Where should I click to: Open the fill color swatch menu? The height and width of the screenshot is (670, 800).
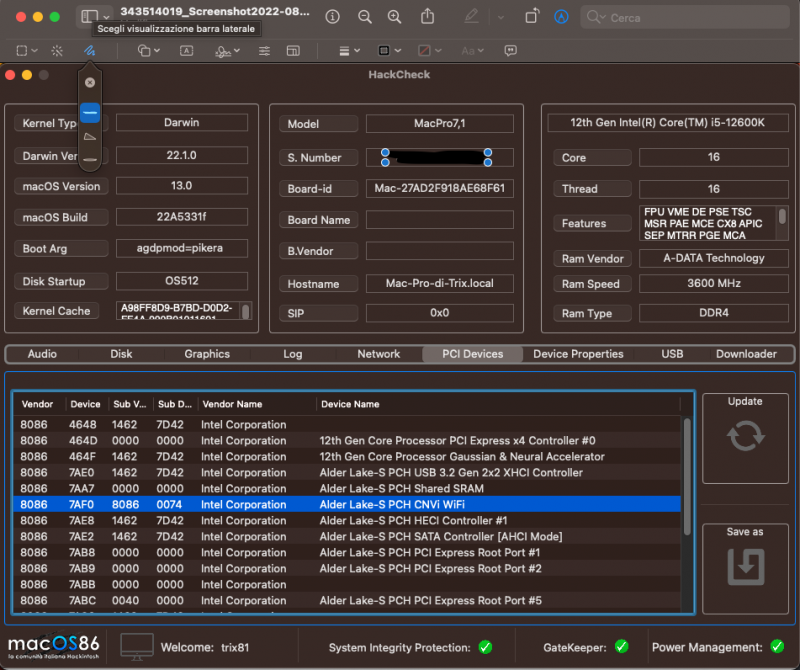428,50
